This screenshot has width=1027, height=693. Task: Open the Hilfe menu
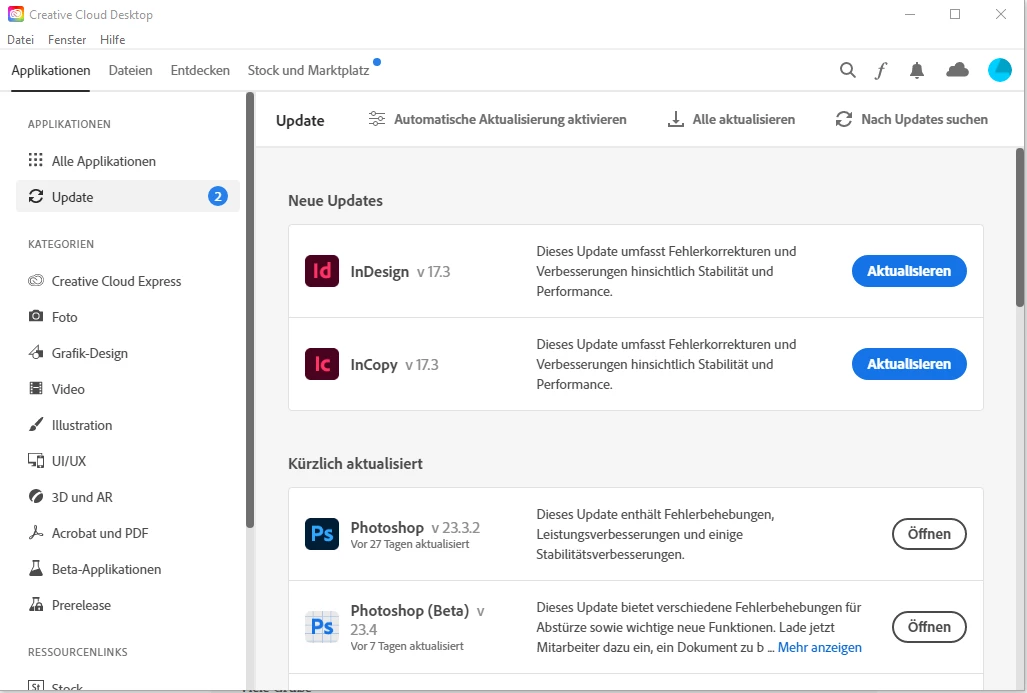(x=113, y=39)
